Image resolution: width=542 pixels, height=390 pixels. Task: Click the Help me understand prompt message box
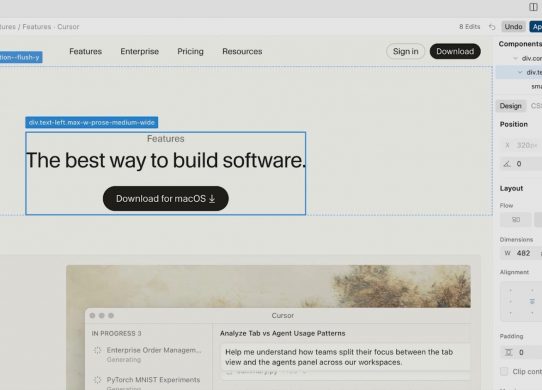346,357
